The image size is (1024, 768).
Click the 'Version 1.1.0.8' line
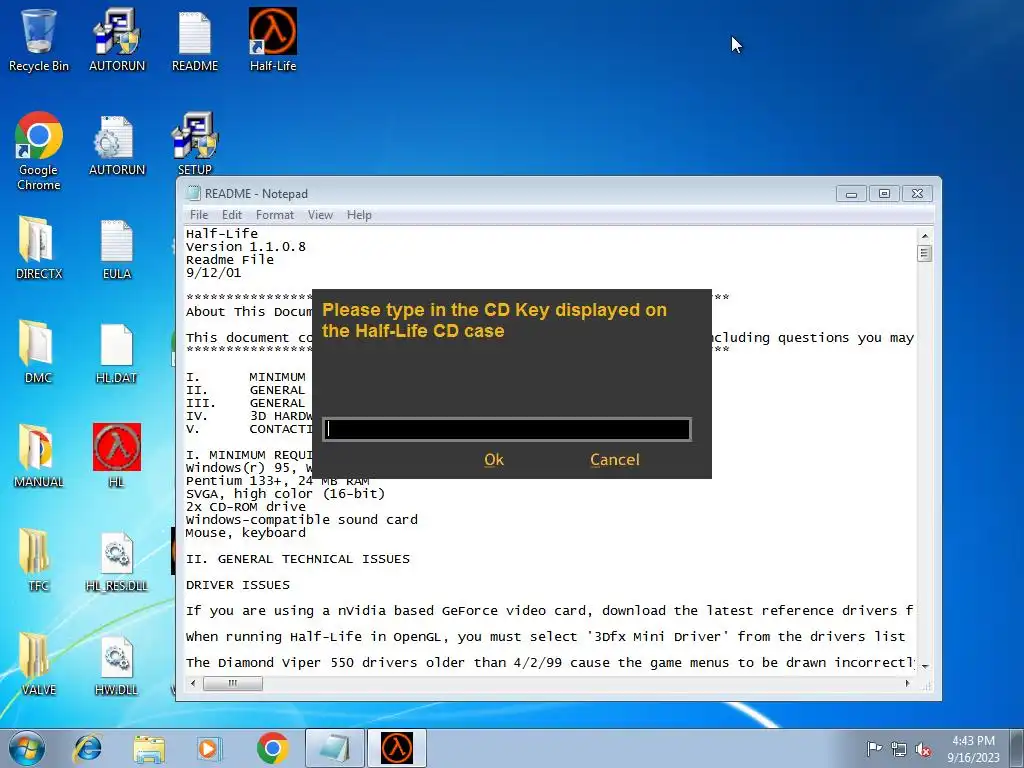[x=246, y=247]
